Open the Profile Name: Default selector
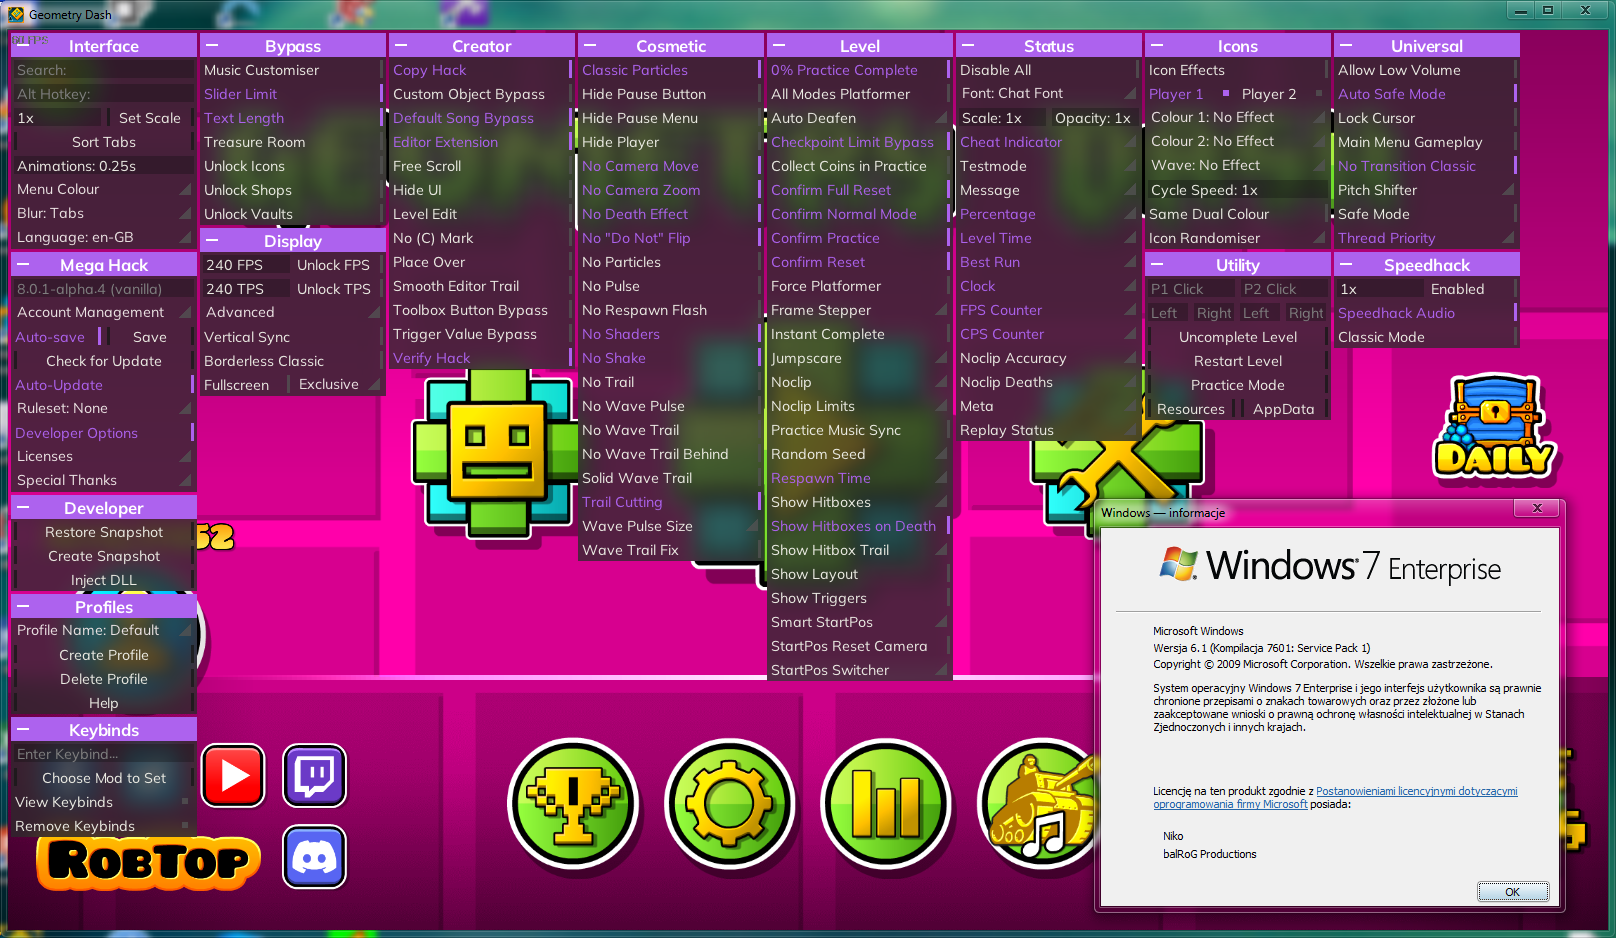This screenshot has width=1616, height=938. pos(103,630)
